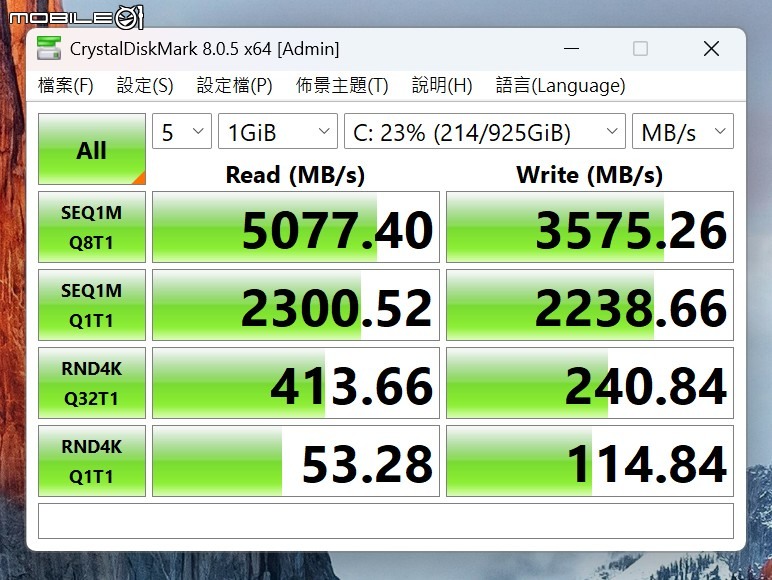Start the SEQ1M Q8T1 test
This screenshot has height=580, width=772.
click(x=92, y=227)
